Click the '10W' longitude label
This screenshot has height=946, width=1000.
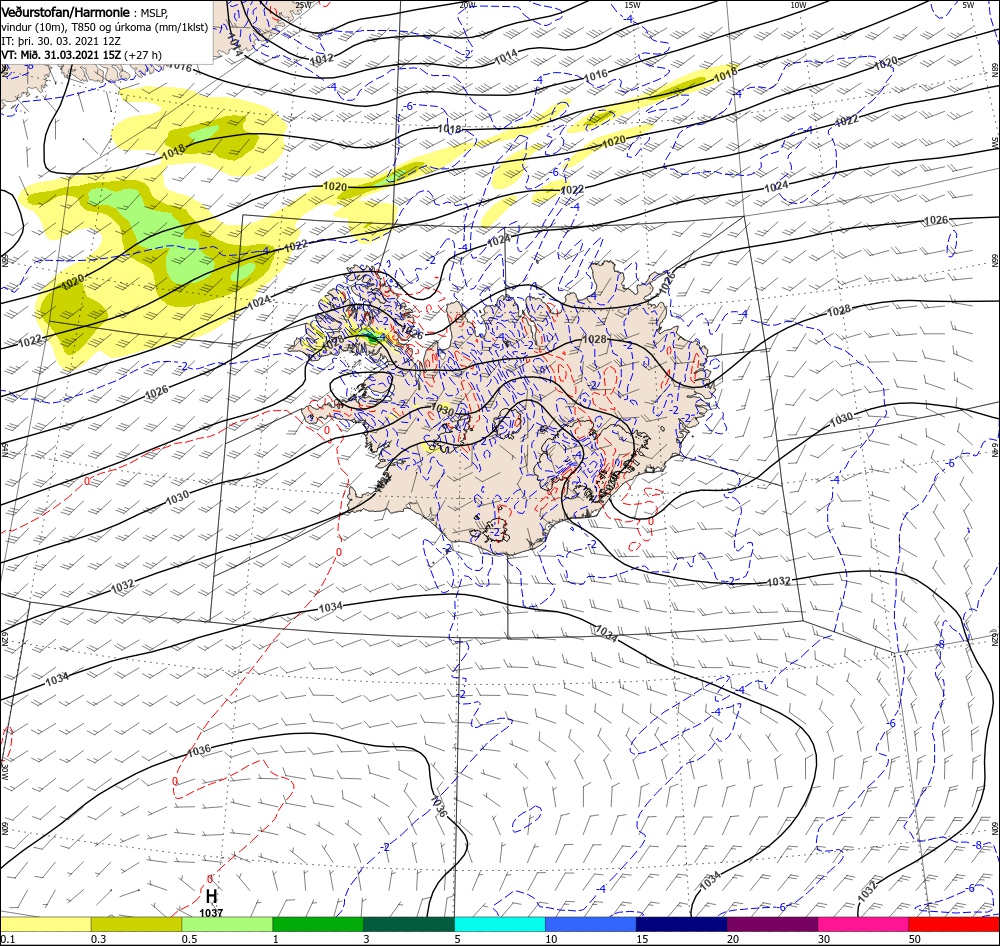pos(798,5)
